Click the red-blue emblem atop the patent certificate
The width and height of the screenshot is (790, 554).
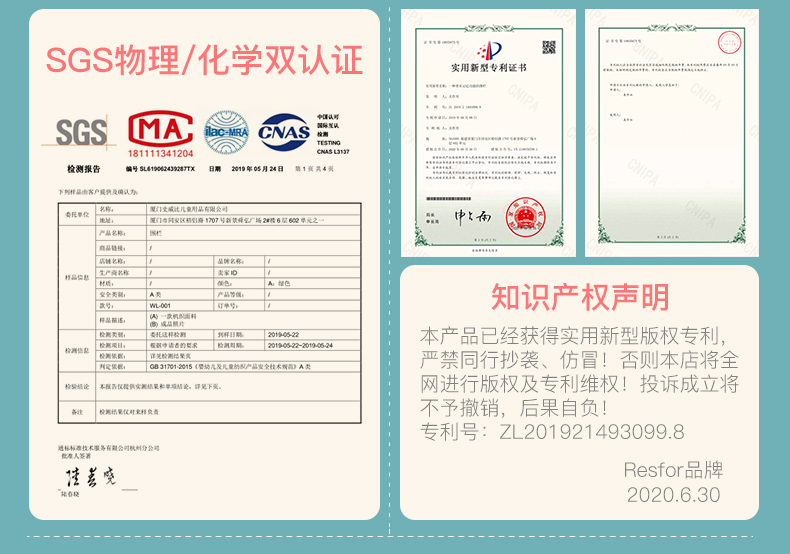tap(489, 50)
